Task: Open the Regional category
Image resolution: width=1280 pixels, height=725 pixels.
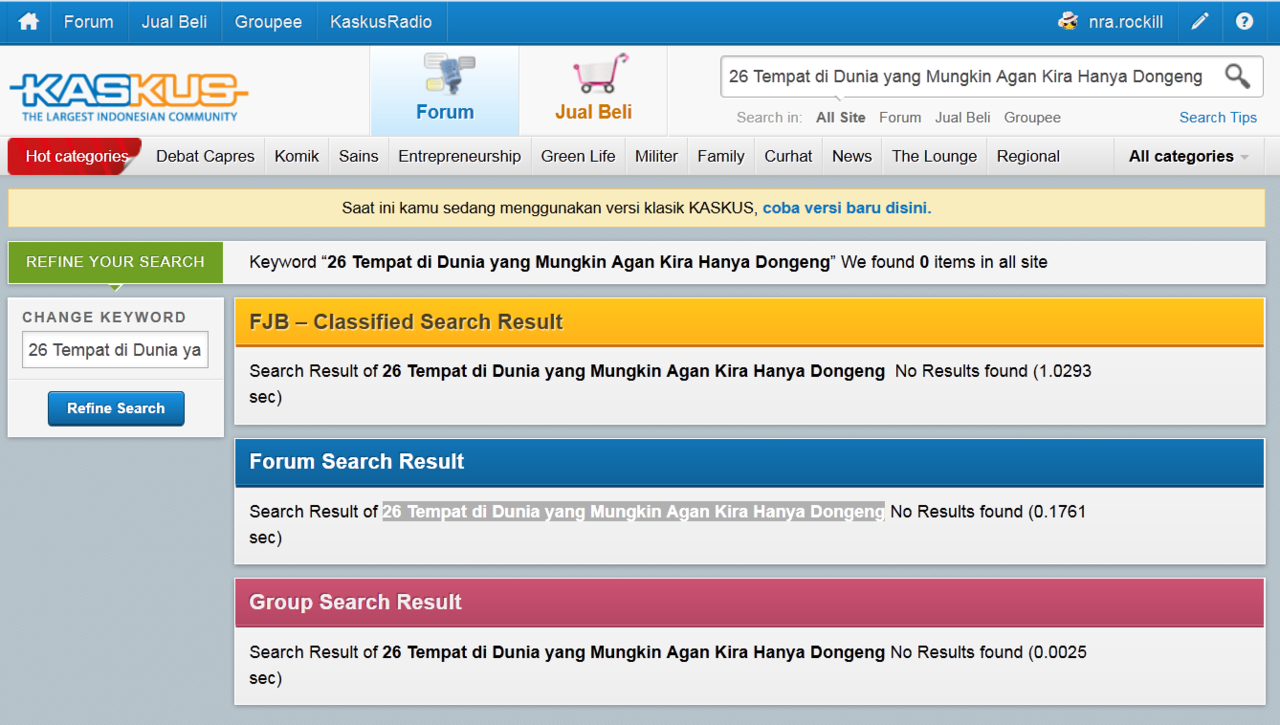Action: pyautogui.click(x=1028, y=156)
